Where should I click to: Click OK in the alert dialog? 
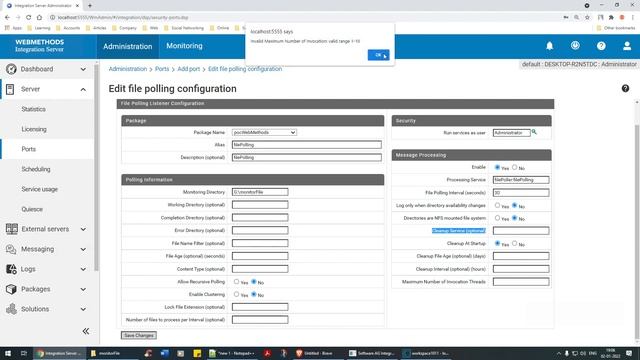tap(378, 55)
